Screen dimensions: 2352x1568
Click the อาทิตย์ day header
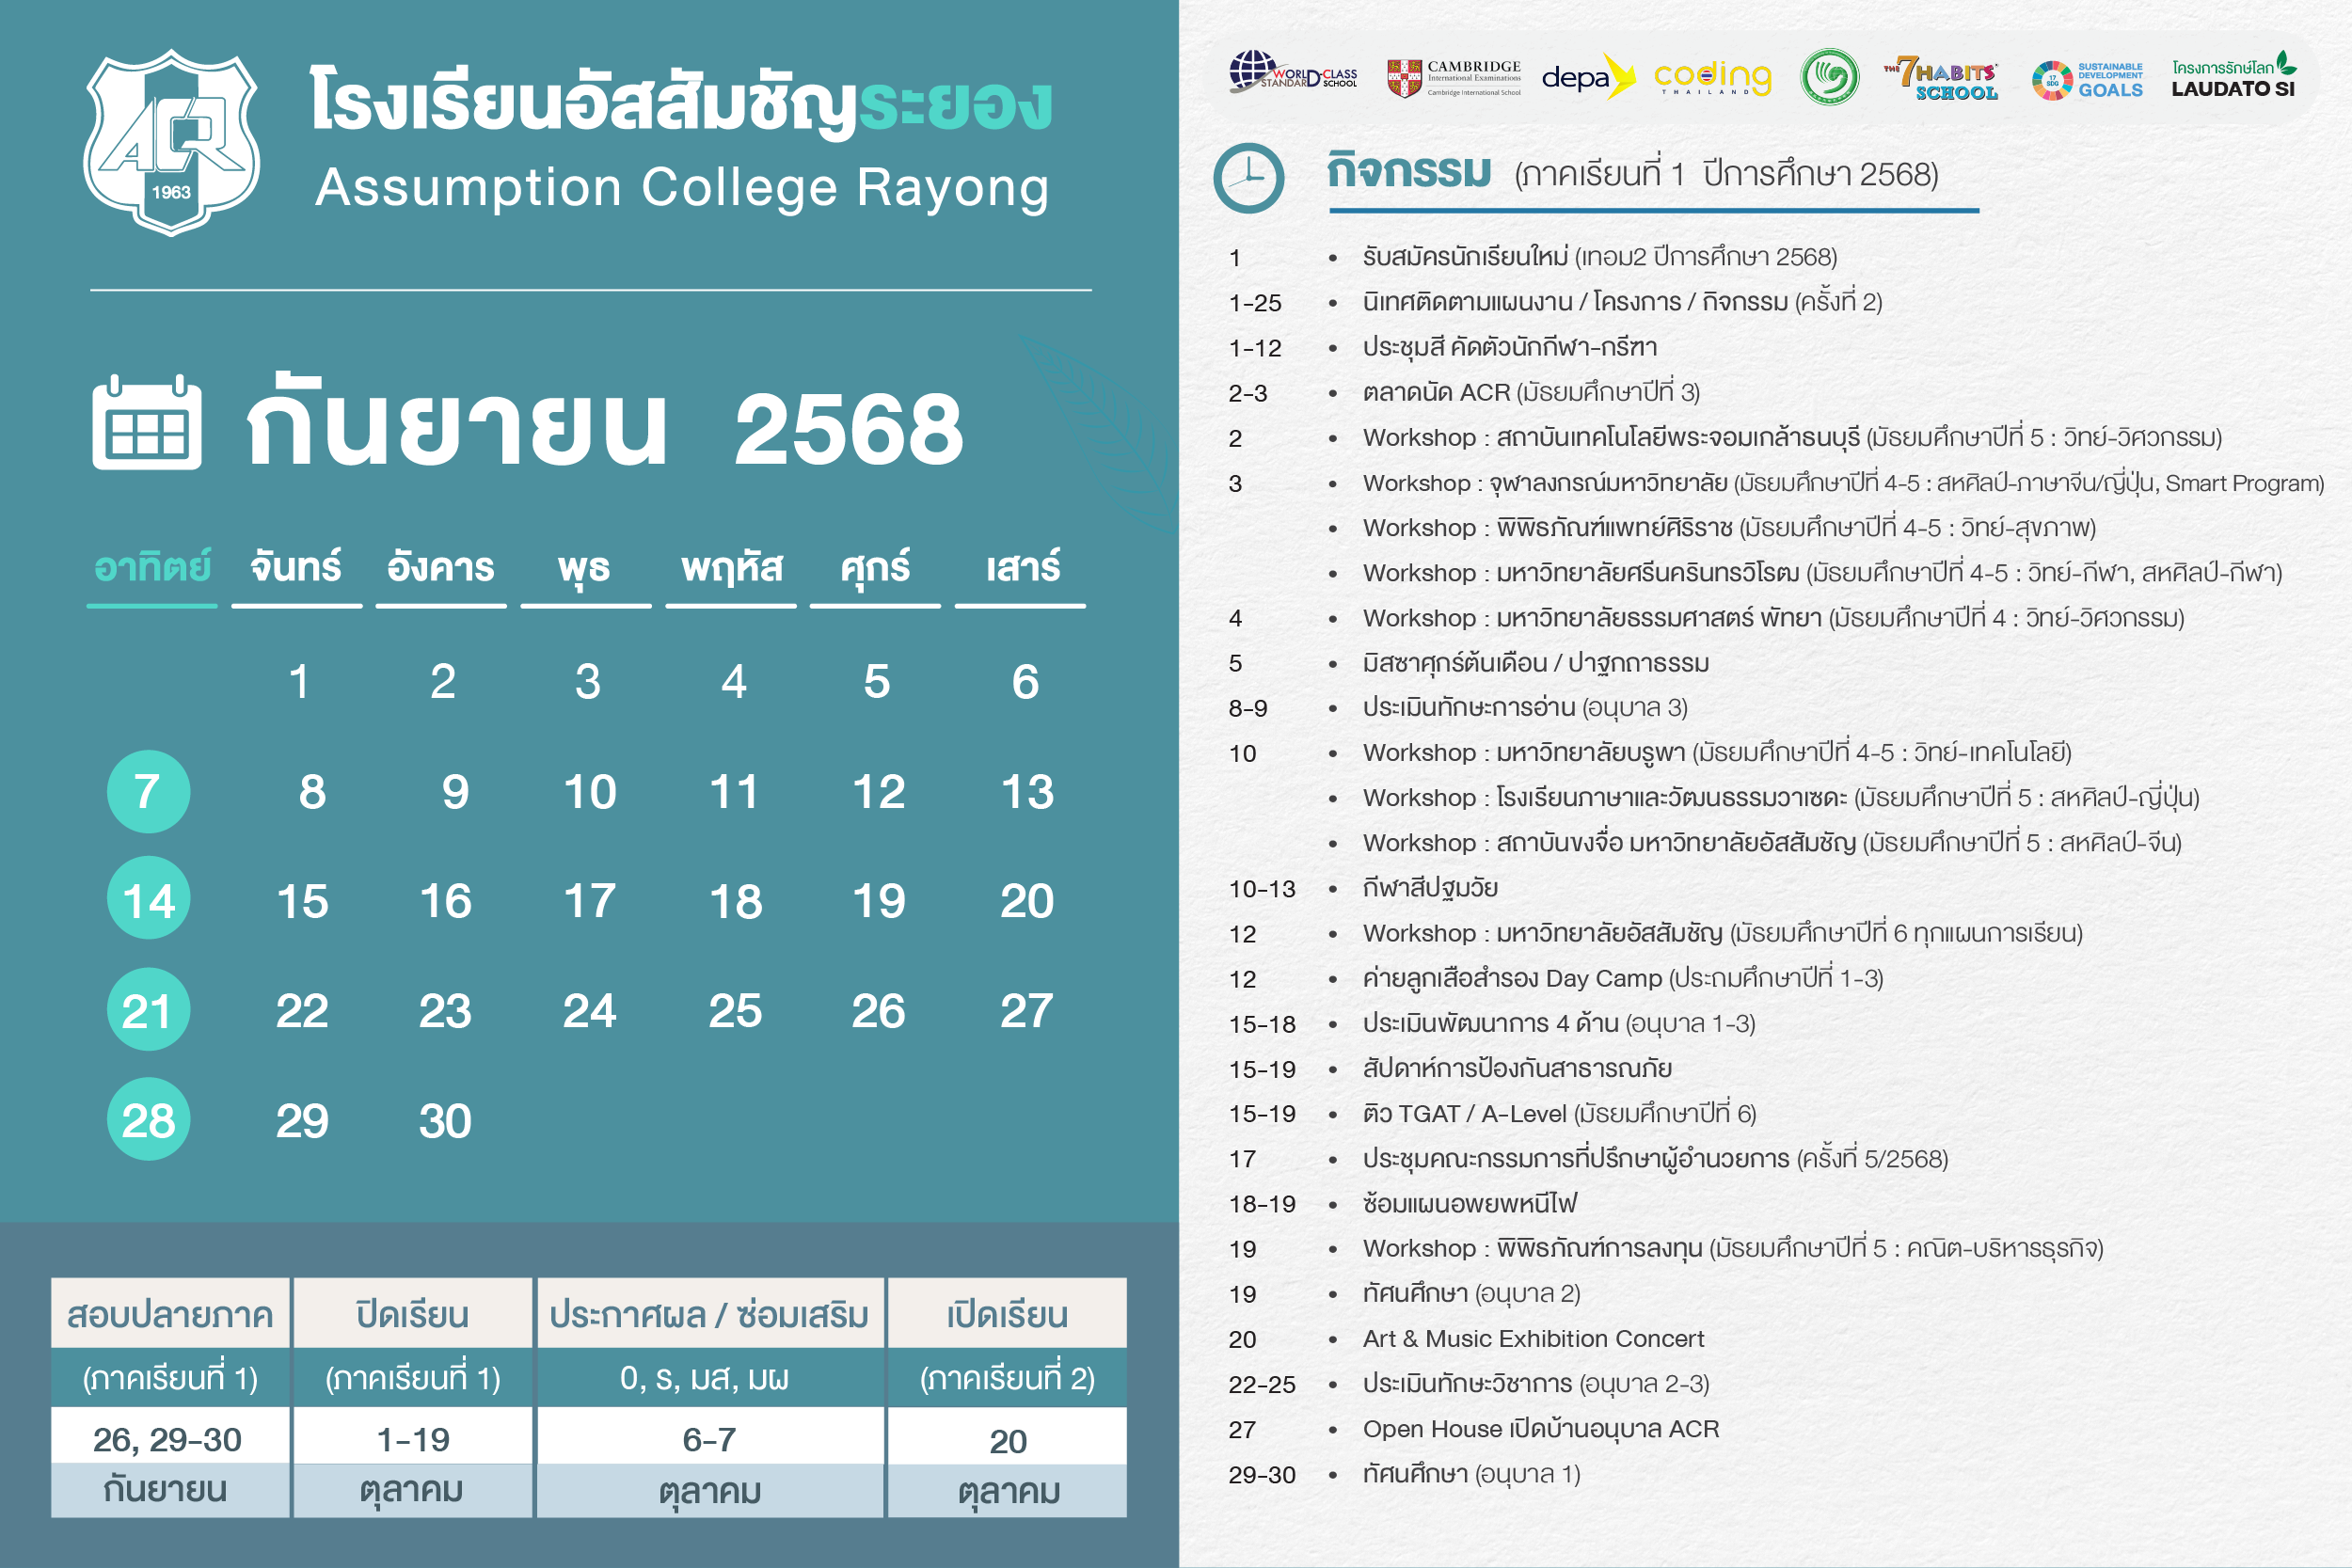pos(152,567)
